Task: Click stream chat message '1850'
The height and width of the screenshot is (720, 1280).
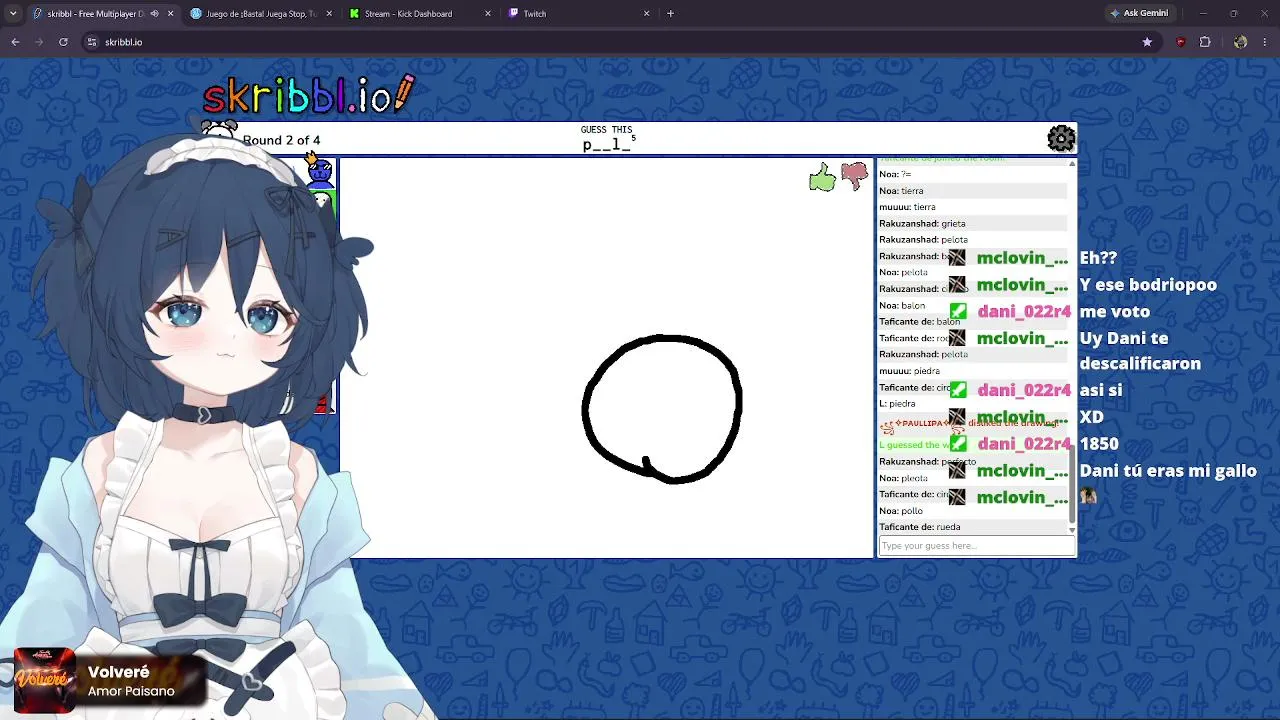Action: 1099,443
